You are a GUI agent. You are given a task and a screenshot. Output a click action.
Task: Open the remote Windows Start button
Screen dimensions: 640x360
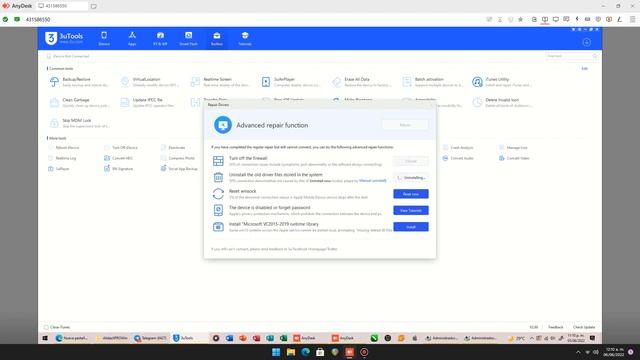(45, 338)
